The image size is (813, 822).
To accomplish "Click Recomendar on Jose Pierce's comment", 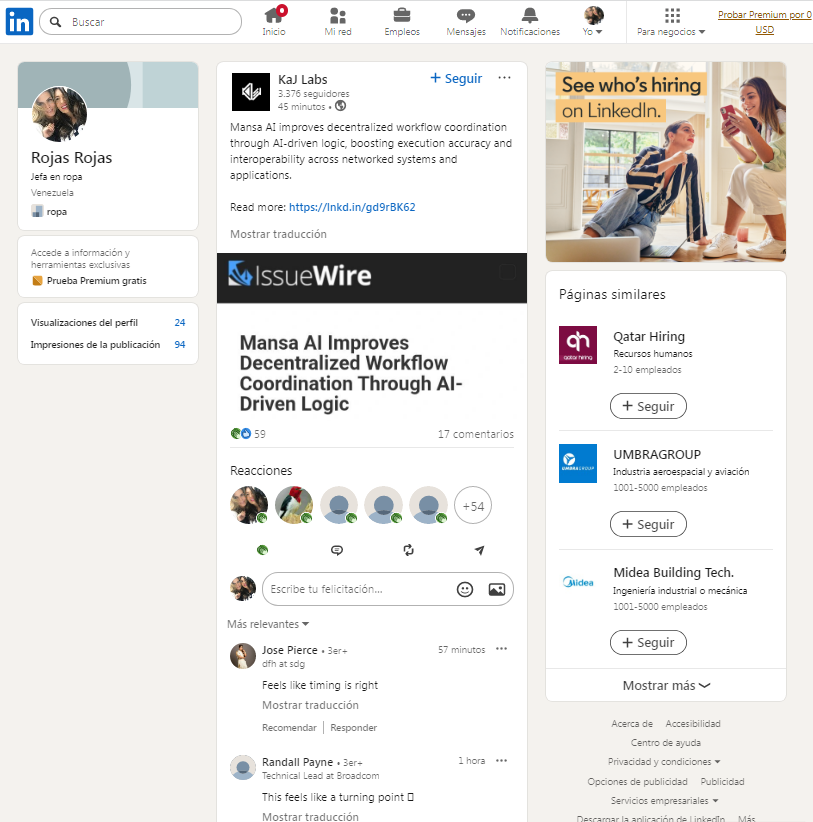I will 289,728.
